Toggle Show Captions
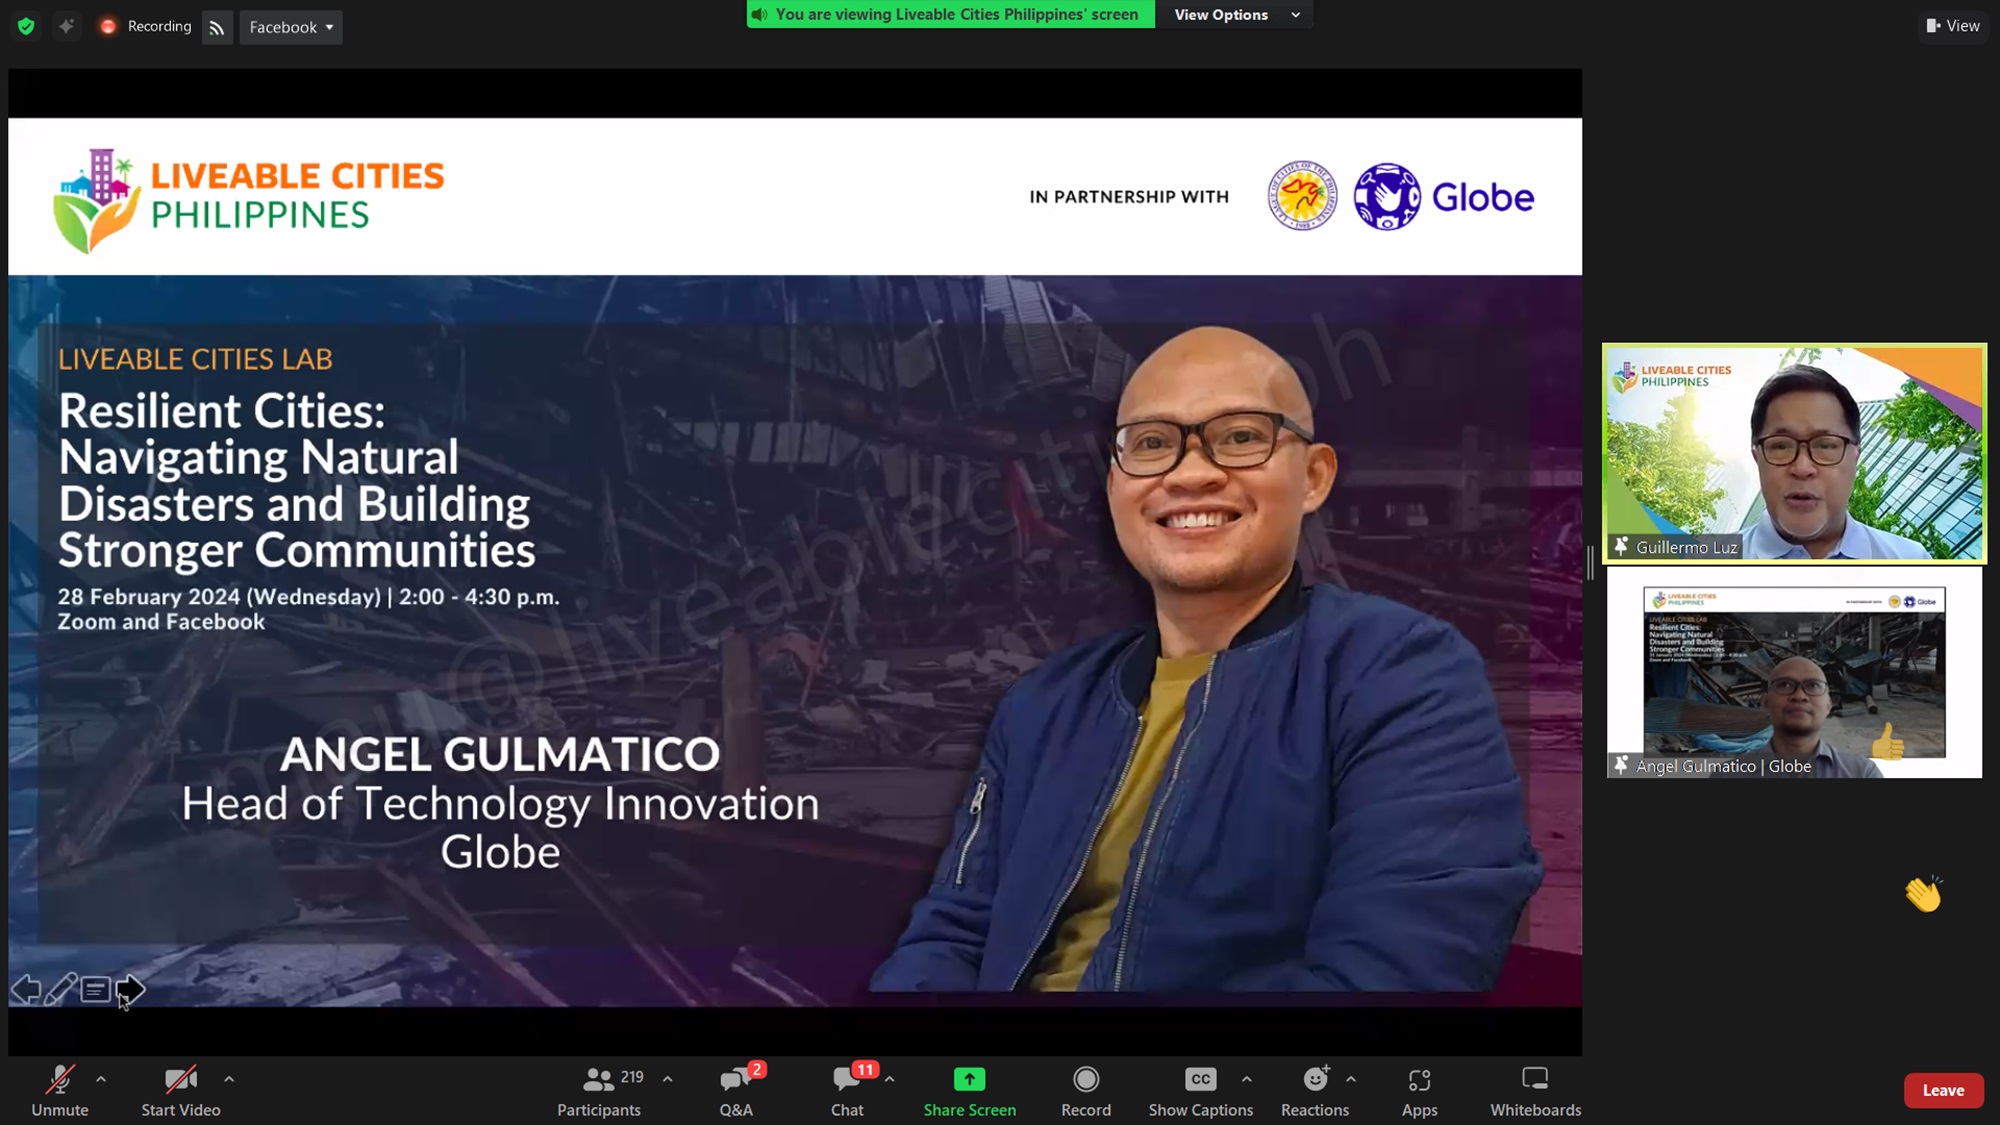Viewport: 2000px width, 1125px height. click(x=1201, y=1090)
